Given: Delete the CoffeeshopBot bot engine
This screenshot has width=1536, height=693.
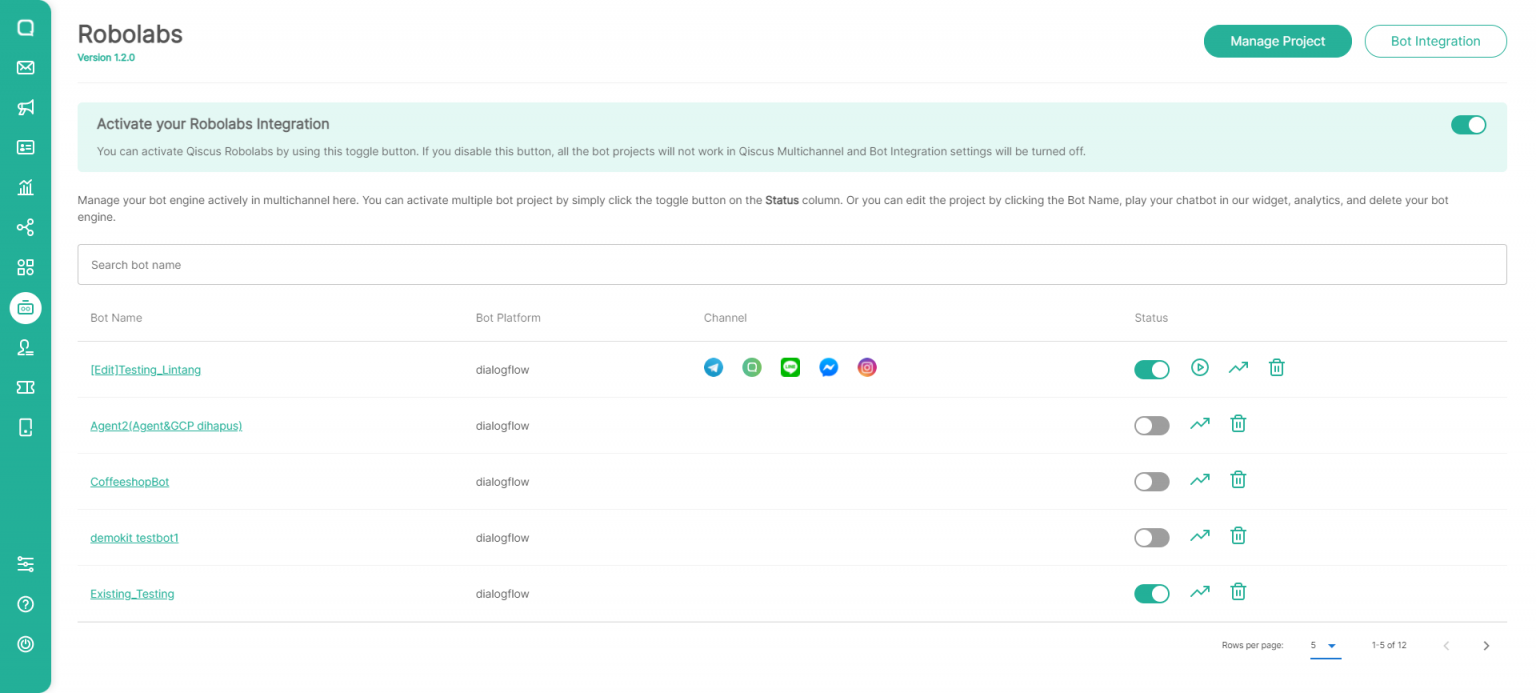Looking at the screenshot, I should (x=1238, y=479).
